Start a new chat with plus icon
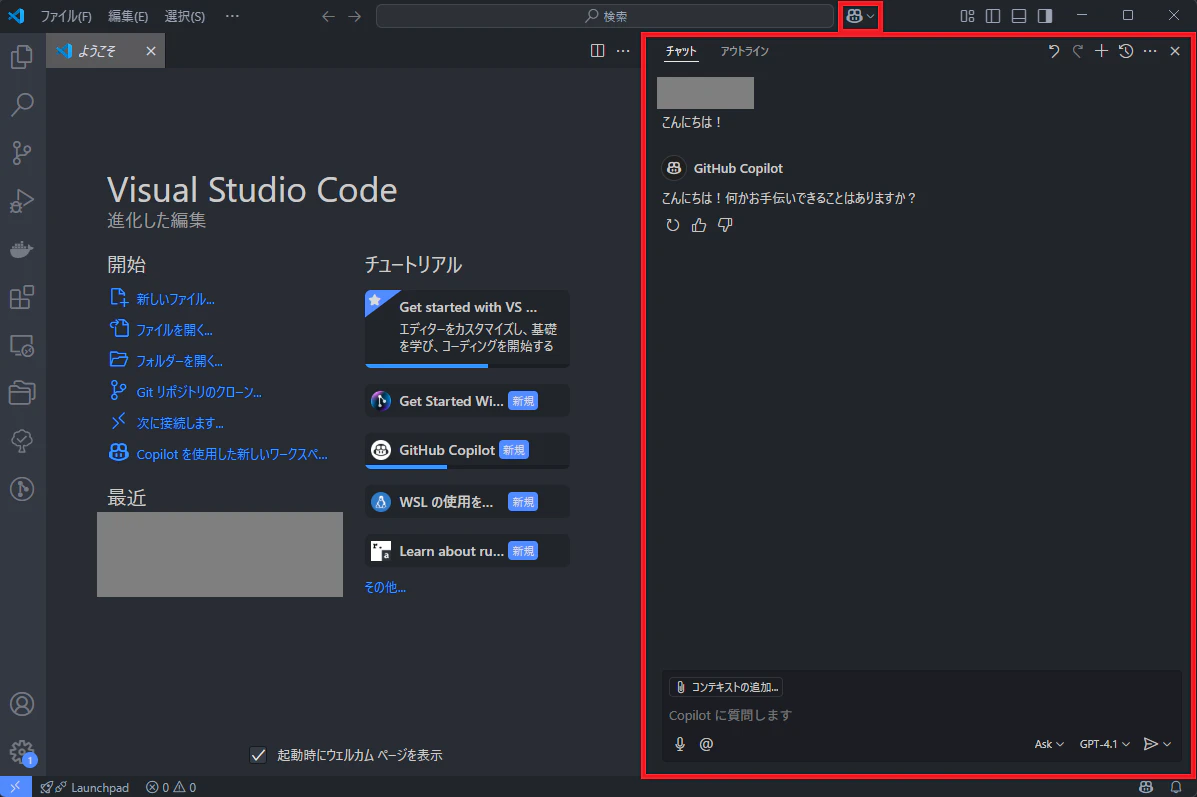This screenshot has width=1197, height=797. tap(1101, 51)
